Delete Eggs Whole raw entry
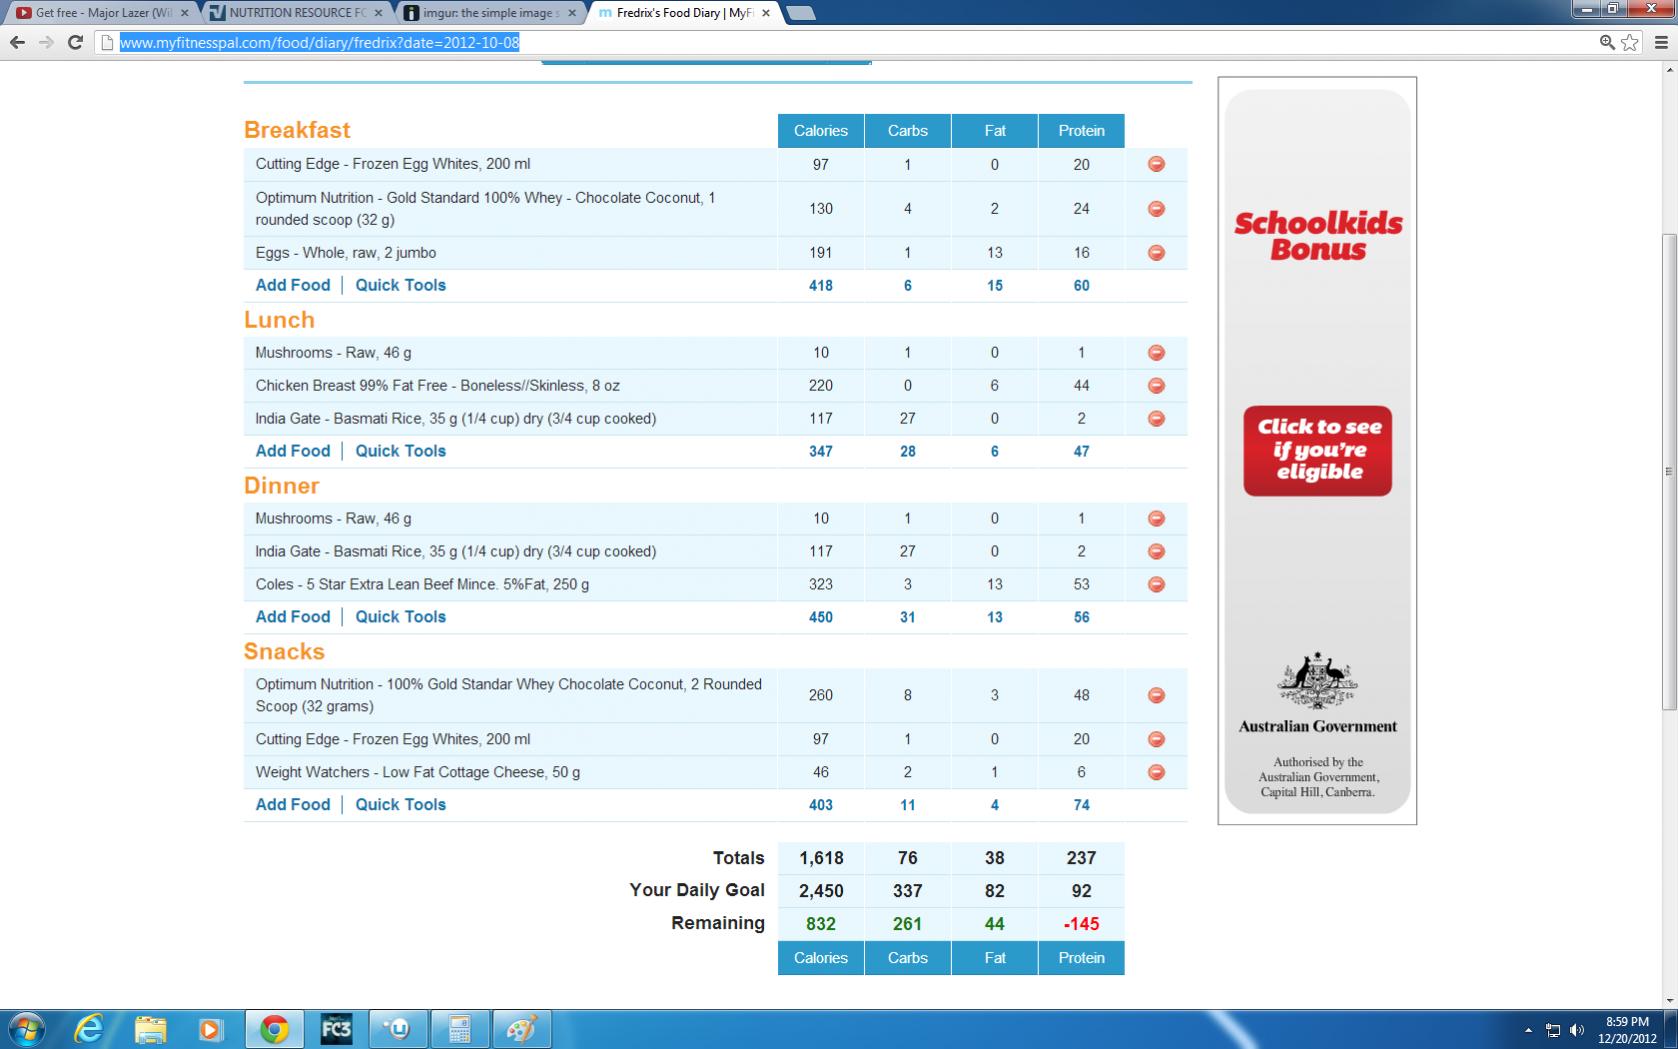Image resolution: width=1678 pixels, height=1049 pixels. pos(1156,253)
